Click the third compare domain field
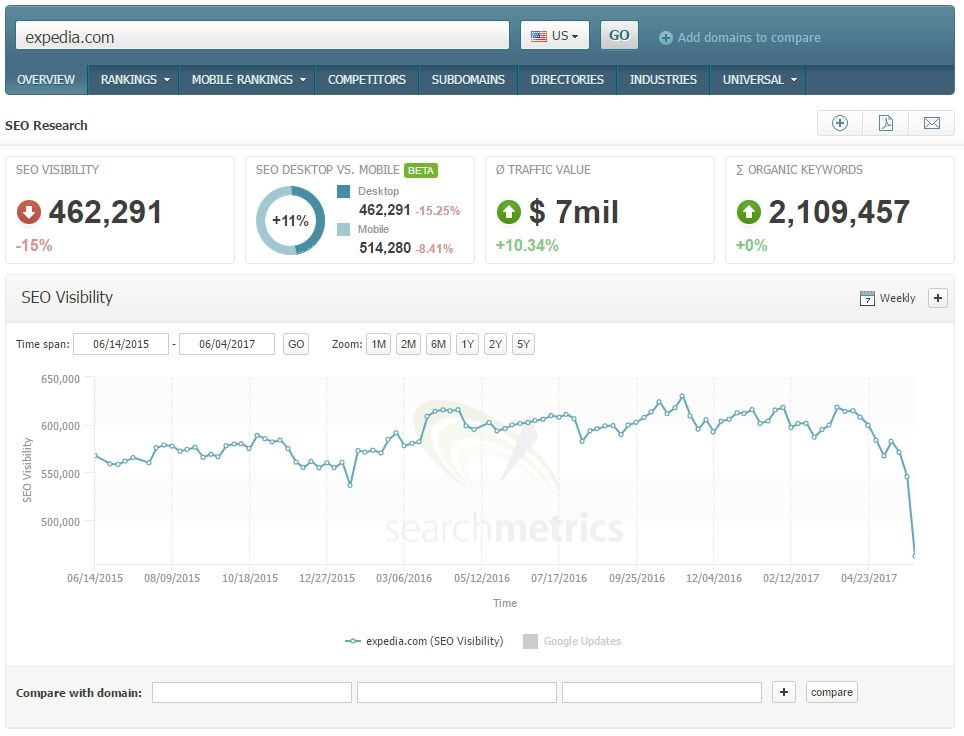The image size is (964, 736). [662, 692]
